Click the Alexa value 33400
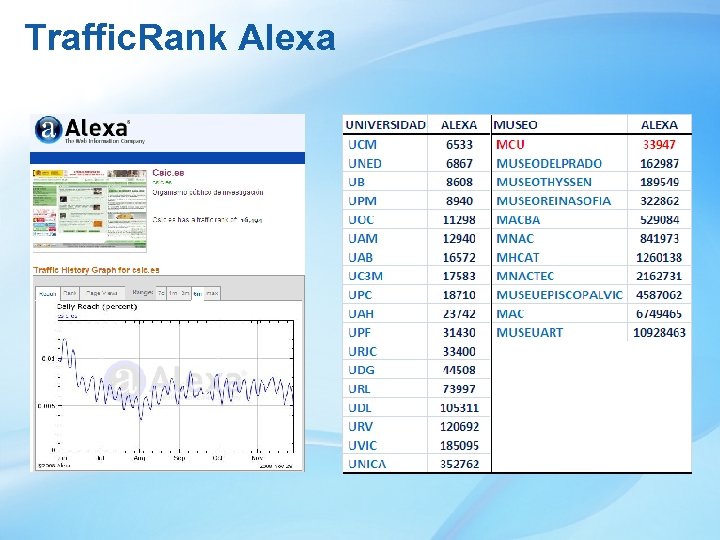 (x=459, y=351)
